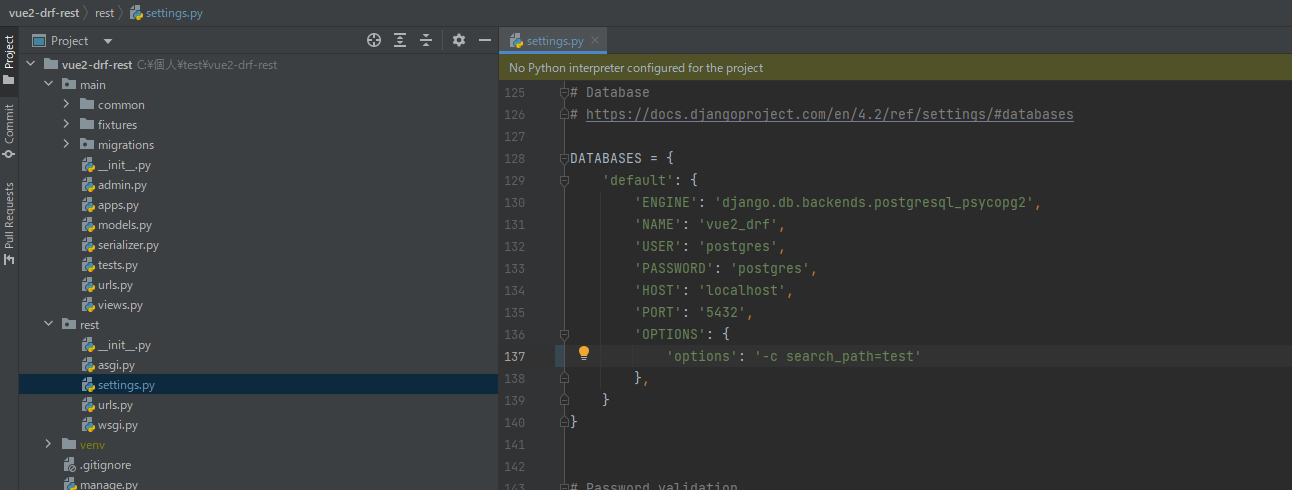
Task: Click the Collapse All icon in Project panel
Action: click(x=426, y=40)
